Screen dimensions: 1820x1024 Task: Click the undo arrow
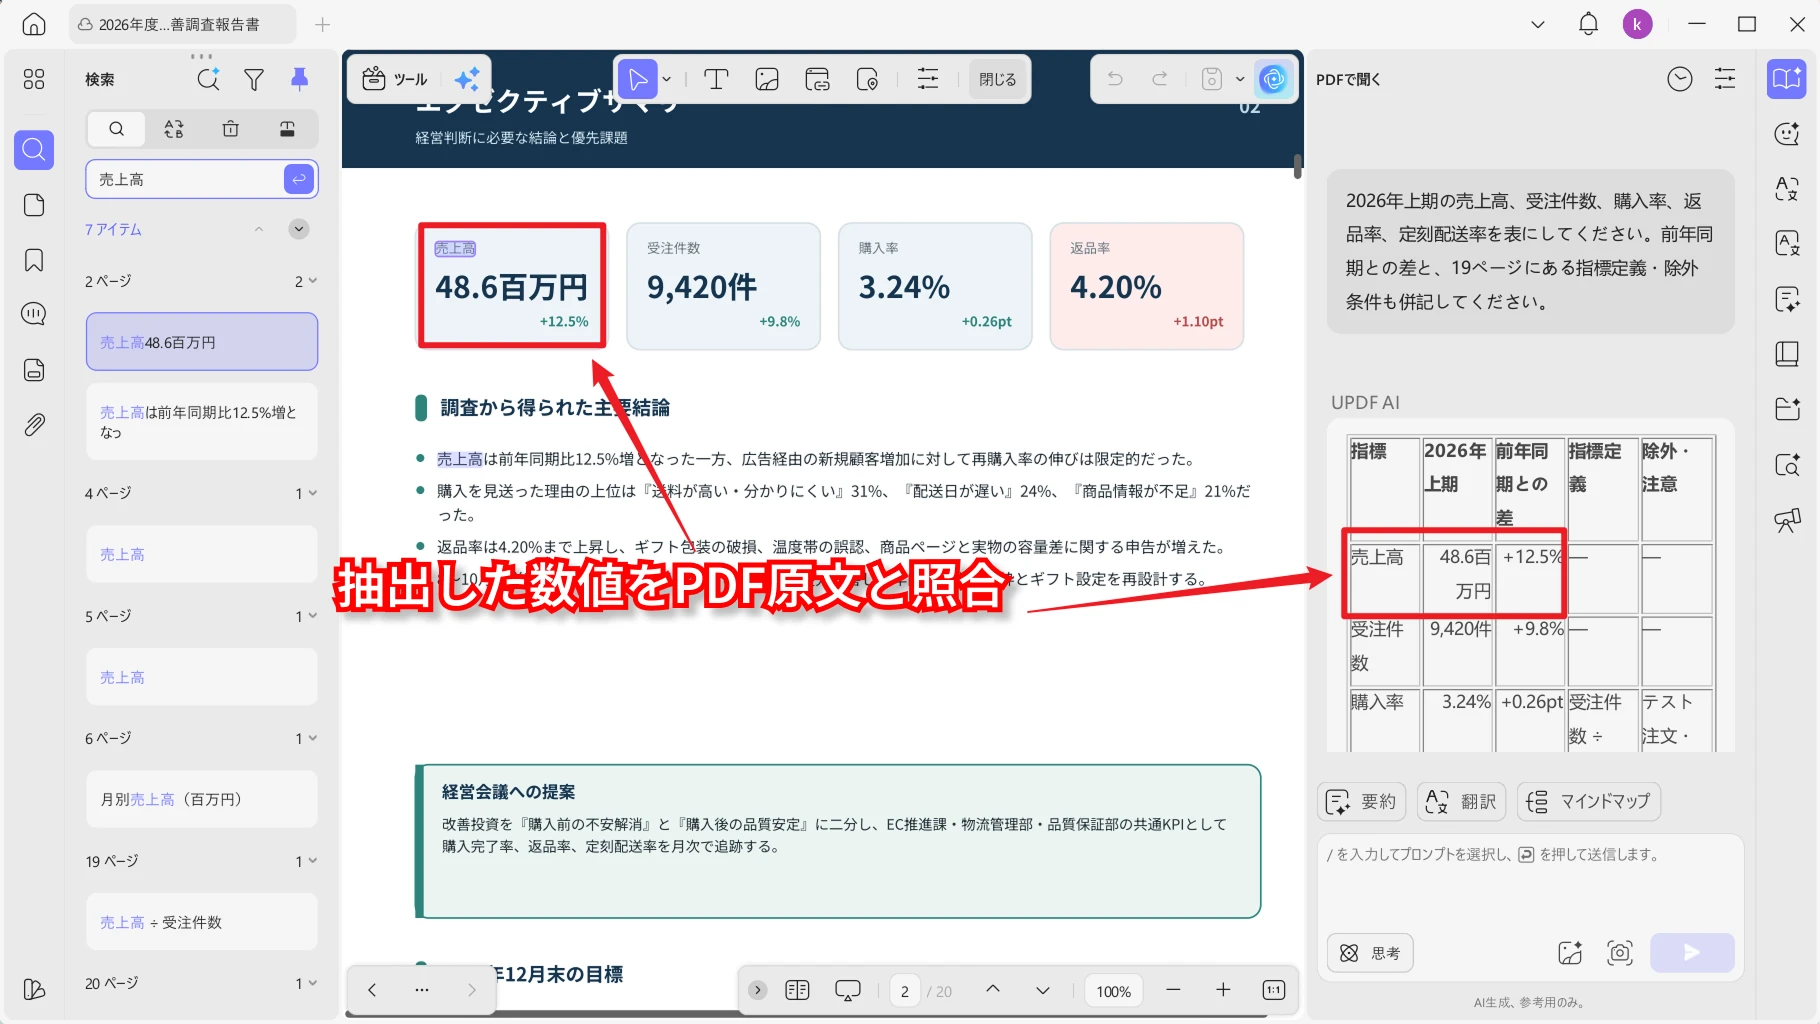(1115, 78)
